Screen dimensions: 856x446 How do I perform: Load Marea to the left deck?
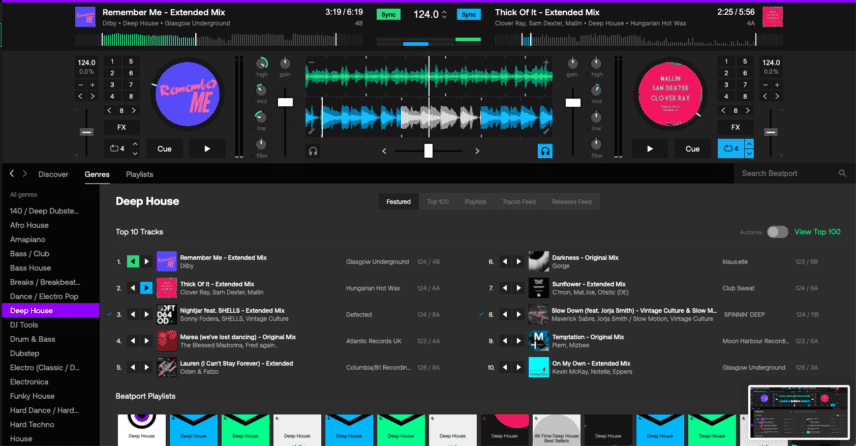point(133,341)
